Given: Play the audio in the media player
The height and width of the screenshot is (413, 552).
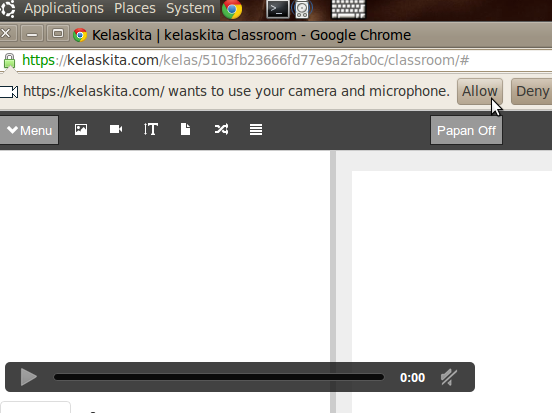Looking at the screenshot, I should click(28, 377).
